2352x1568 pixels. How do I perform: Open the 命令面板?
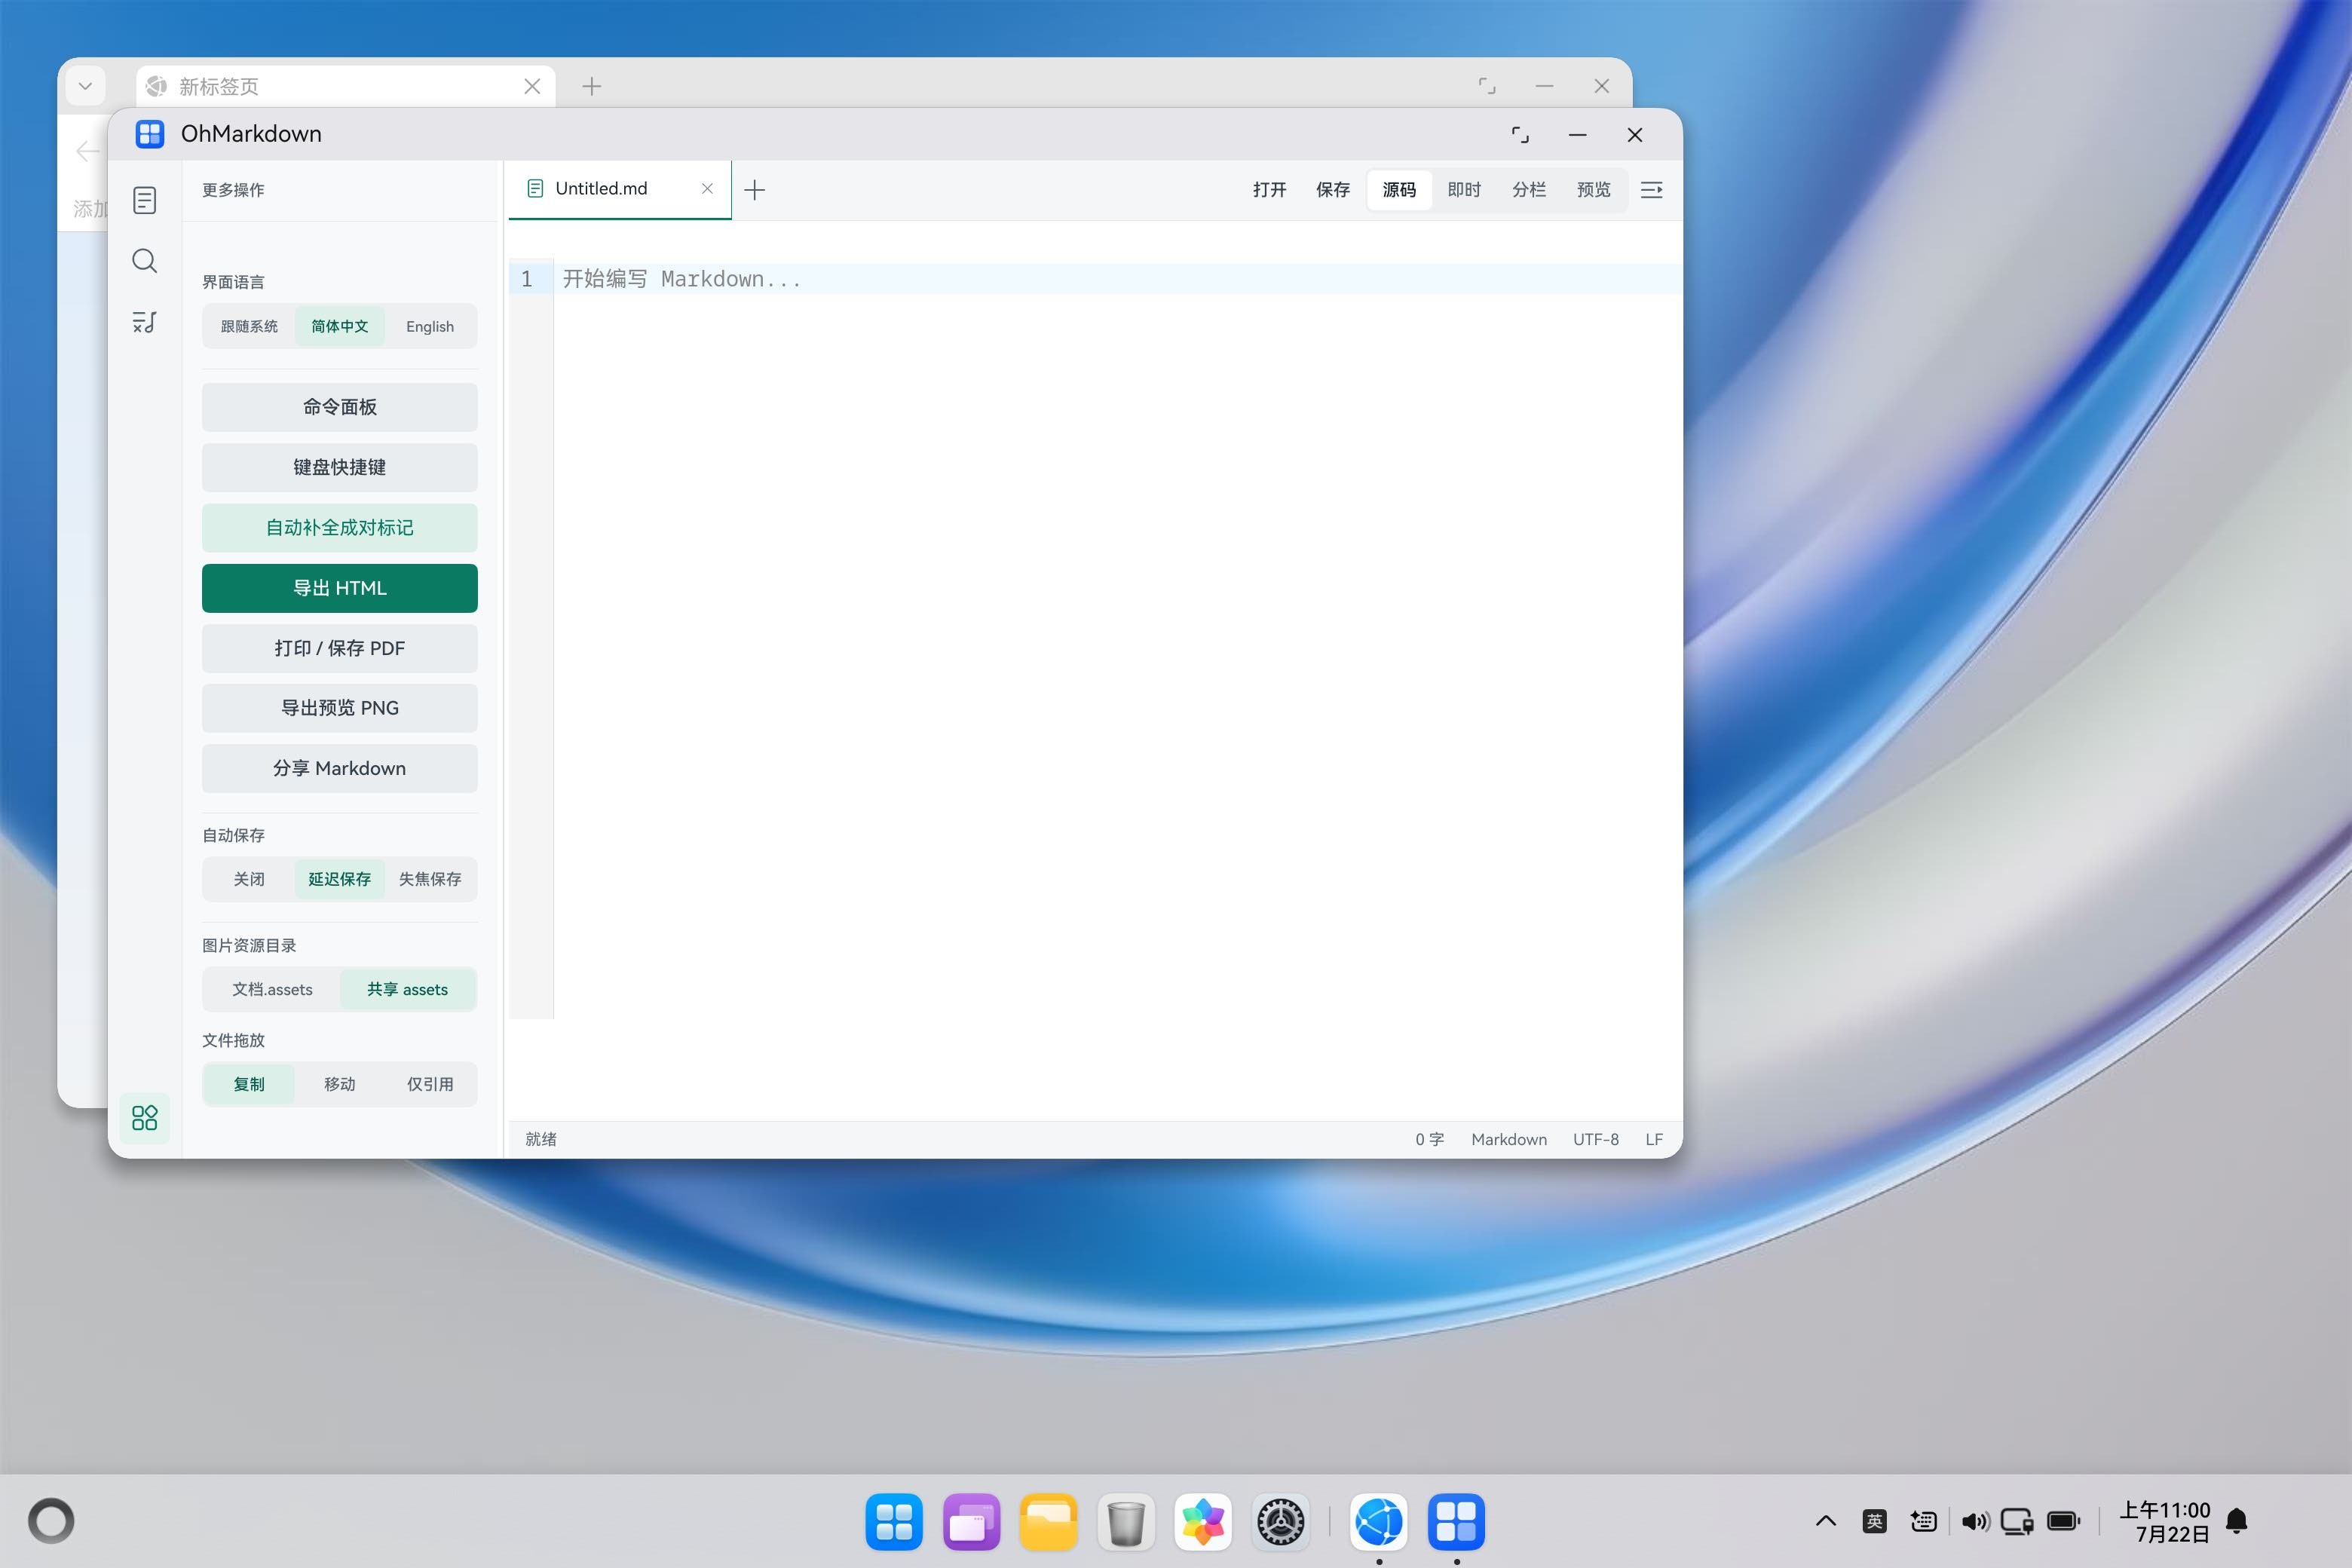tap(340, 407)
